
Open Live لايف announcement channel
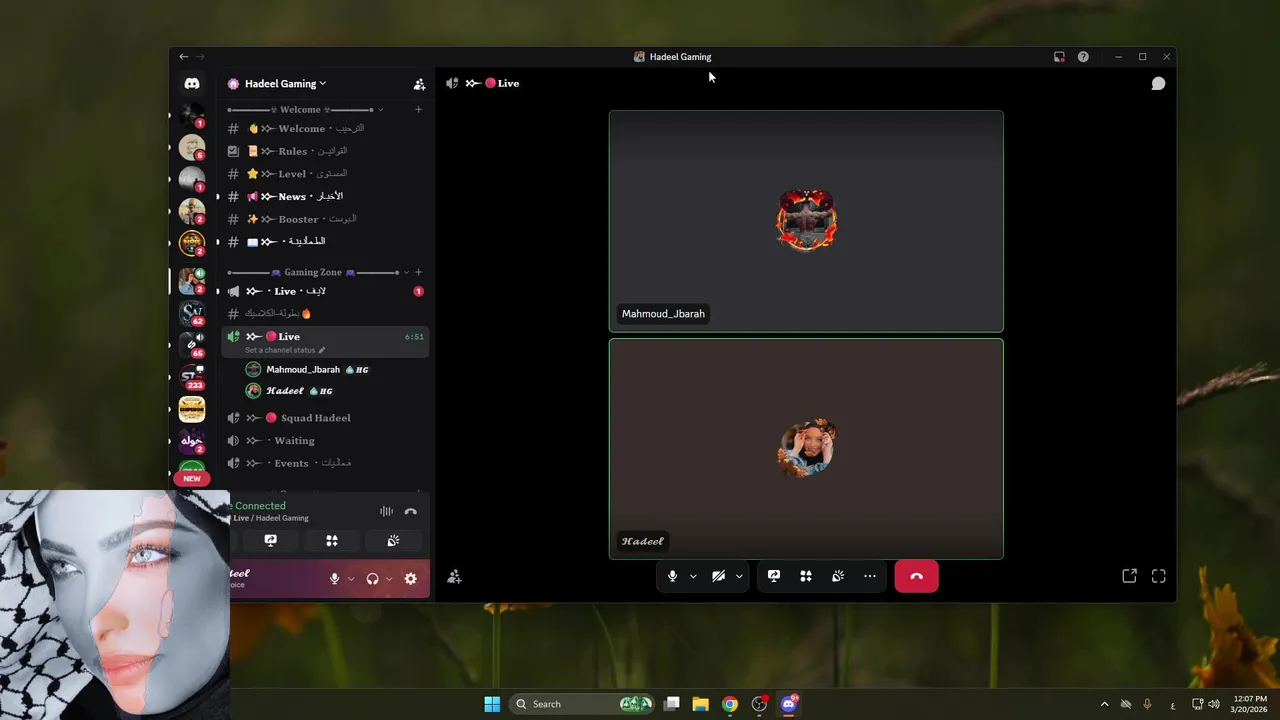325,291
